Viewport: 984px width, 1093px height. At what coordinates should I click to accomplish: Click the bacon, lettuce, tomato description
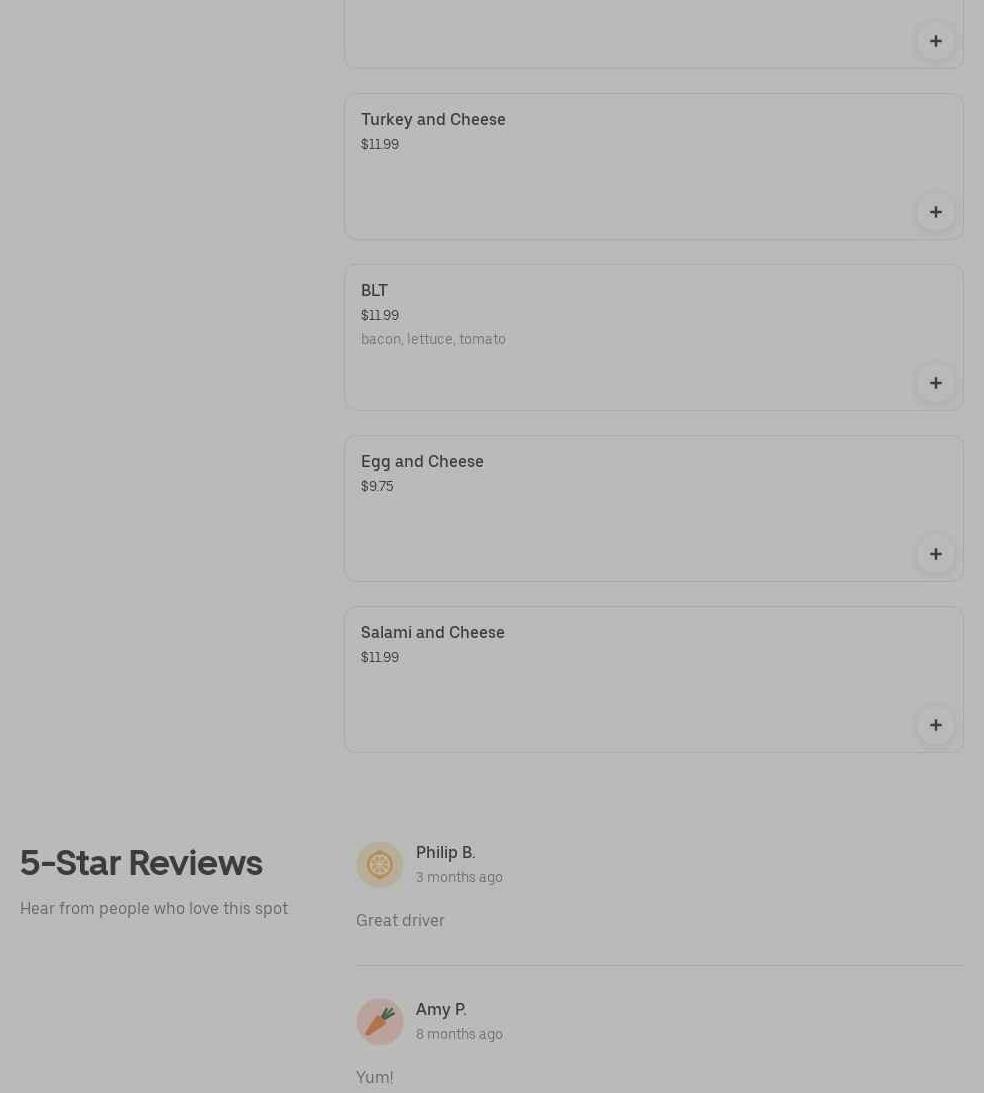pyautogui.click(x=433, y=339)
